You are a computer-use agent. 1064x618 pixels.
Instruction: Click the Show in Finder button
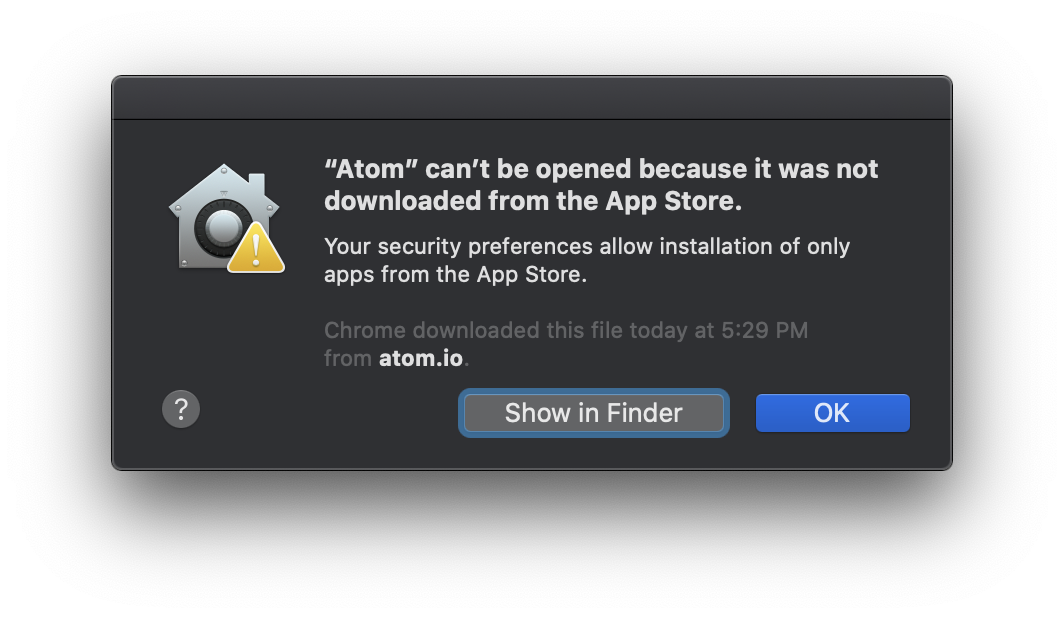point(594,412)
